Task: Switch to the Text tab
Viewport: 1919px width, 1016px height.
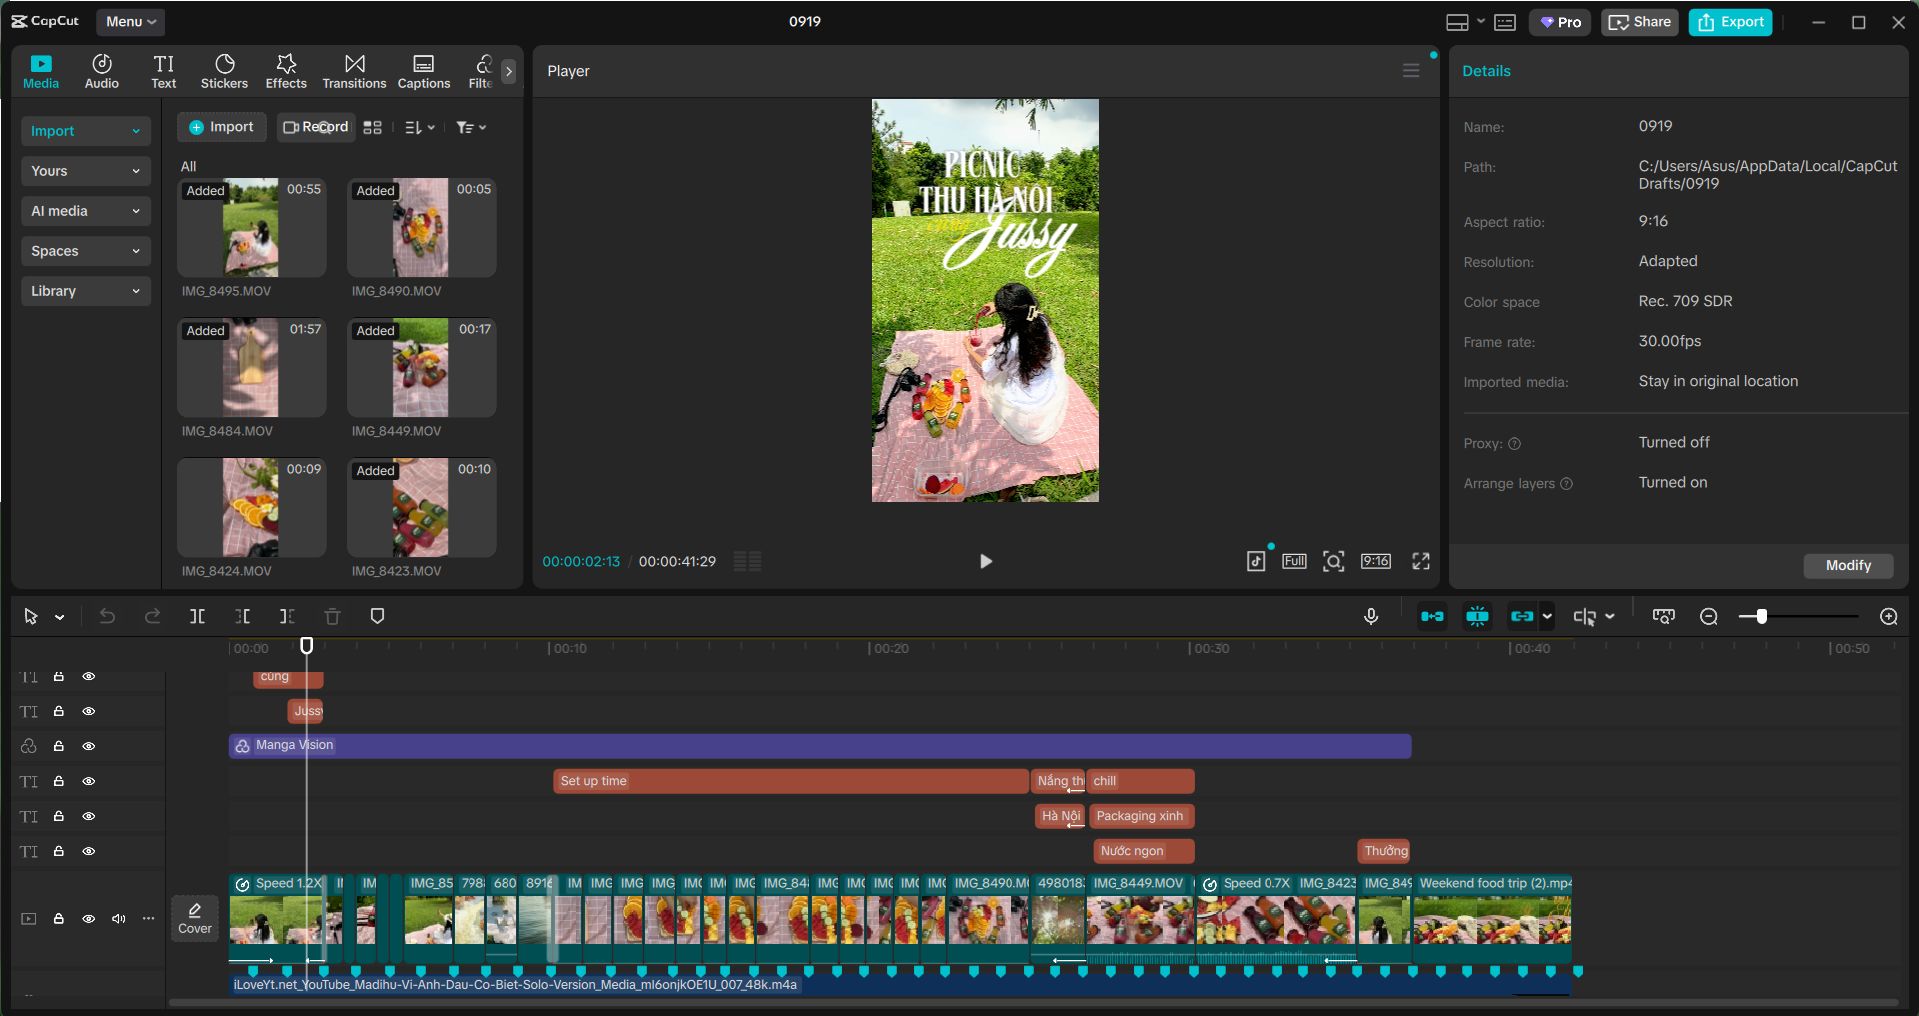Action: click(164, 72)
